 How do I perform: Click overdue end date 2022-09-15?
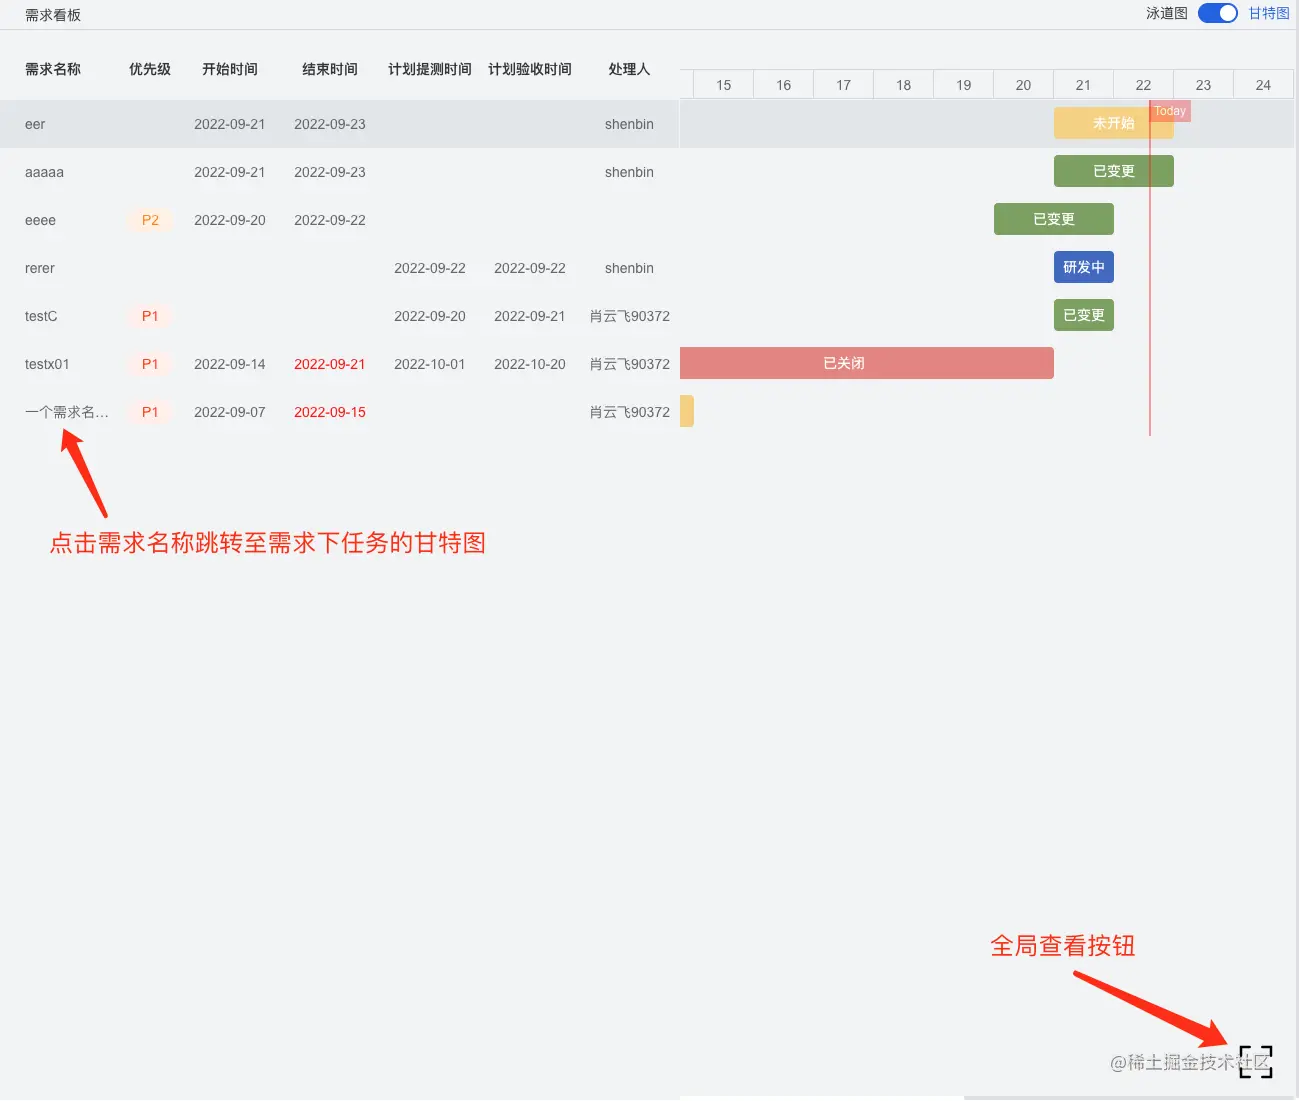[330, 412]
